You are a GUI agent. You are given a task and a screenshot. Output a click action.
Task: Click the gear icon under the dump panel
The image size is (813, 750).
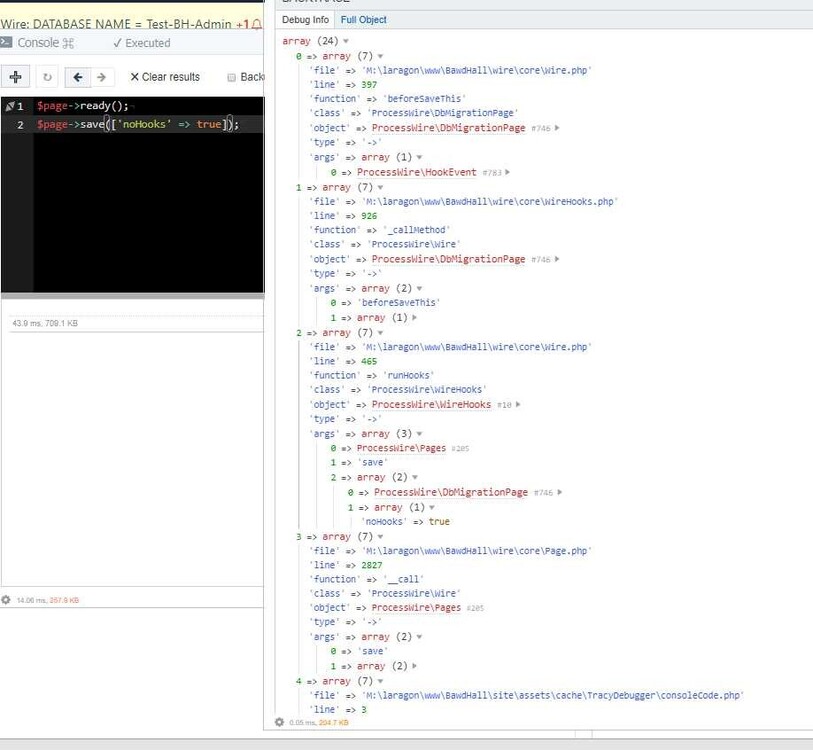pyautogui.click(x=280, y=722)
